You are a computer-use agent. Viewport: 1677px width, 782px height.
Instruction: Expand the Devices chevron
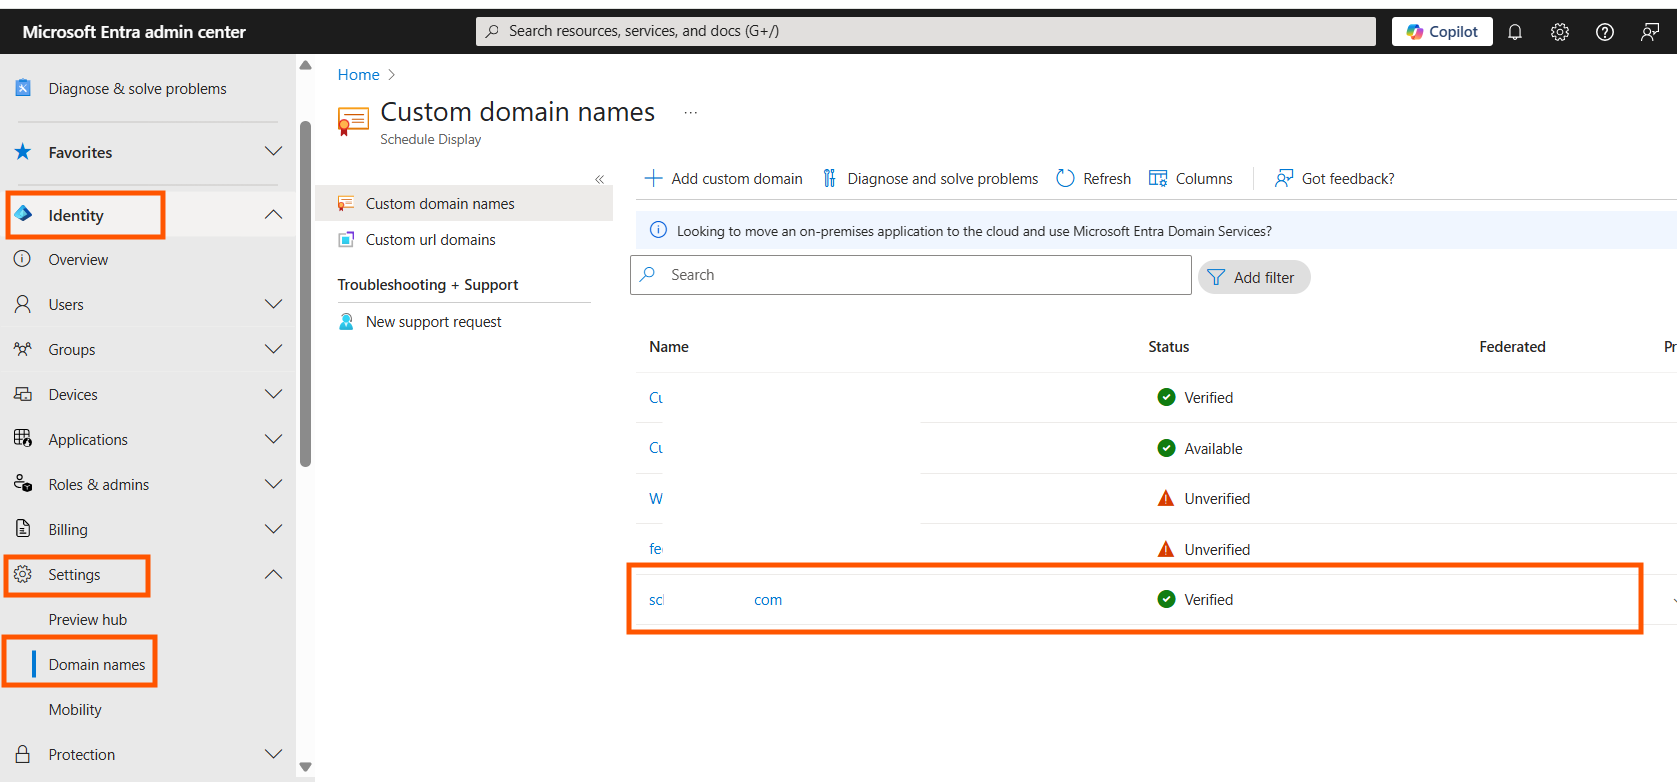click(x=273, y=394)
